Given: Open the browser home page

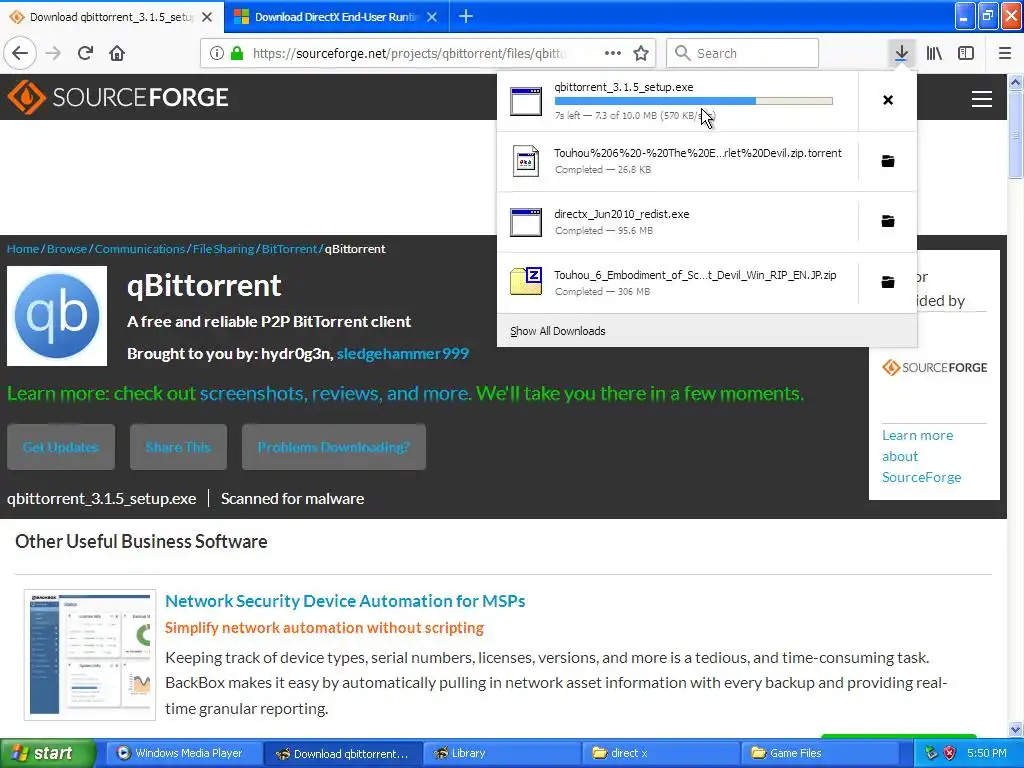Looking at the screenshot, I should point(117,53).
